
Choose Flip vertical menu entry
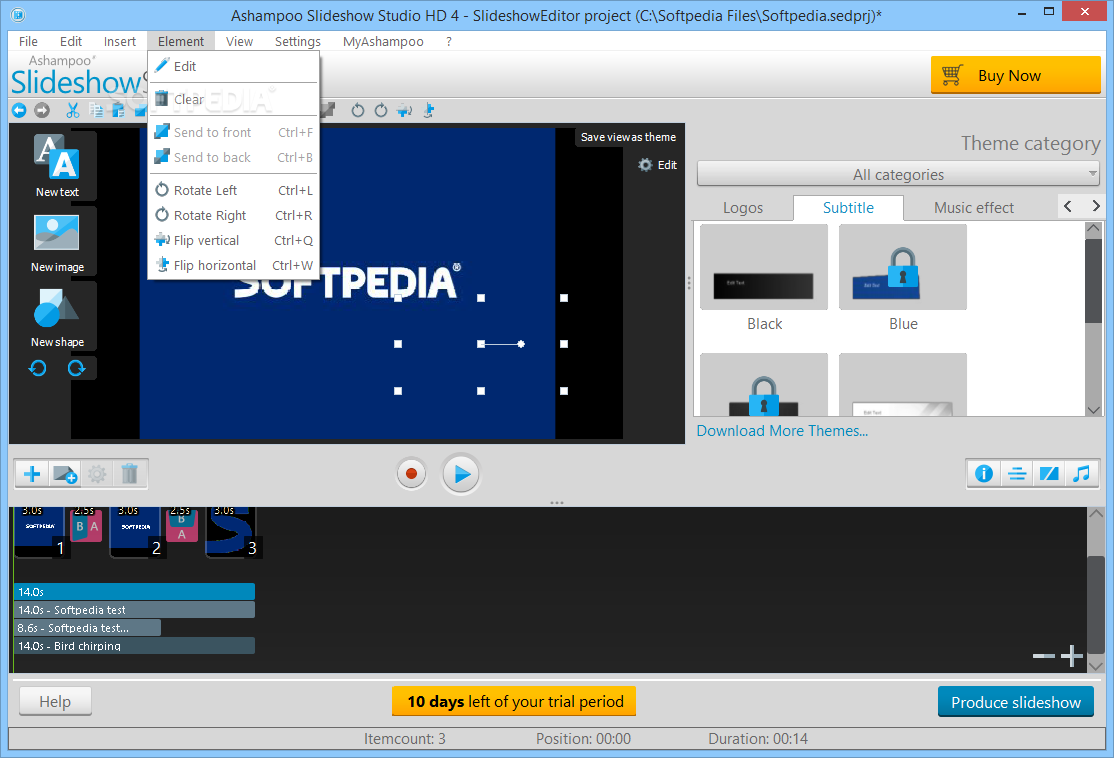click(234, 240)
